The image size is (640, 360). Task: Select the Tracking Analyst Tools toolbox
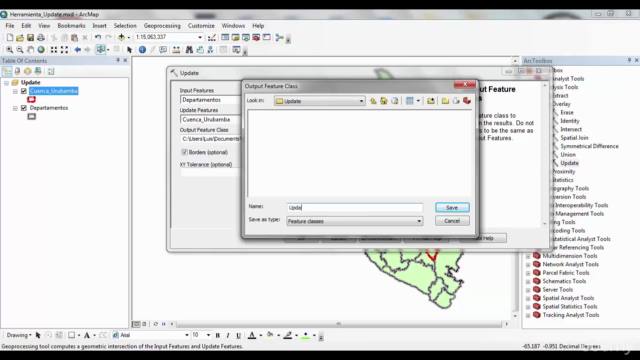click(571, 315)
